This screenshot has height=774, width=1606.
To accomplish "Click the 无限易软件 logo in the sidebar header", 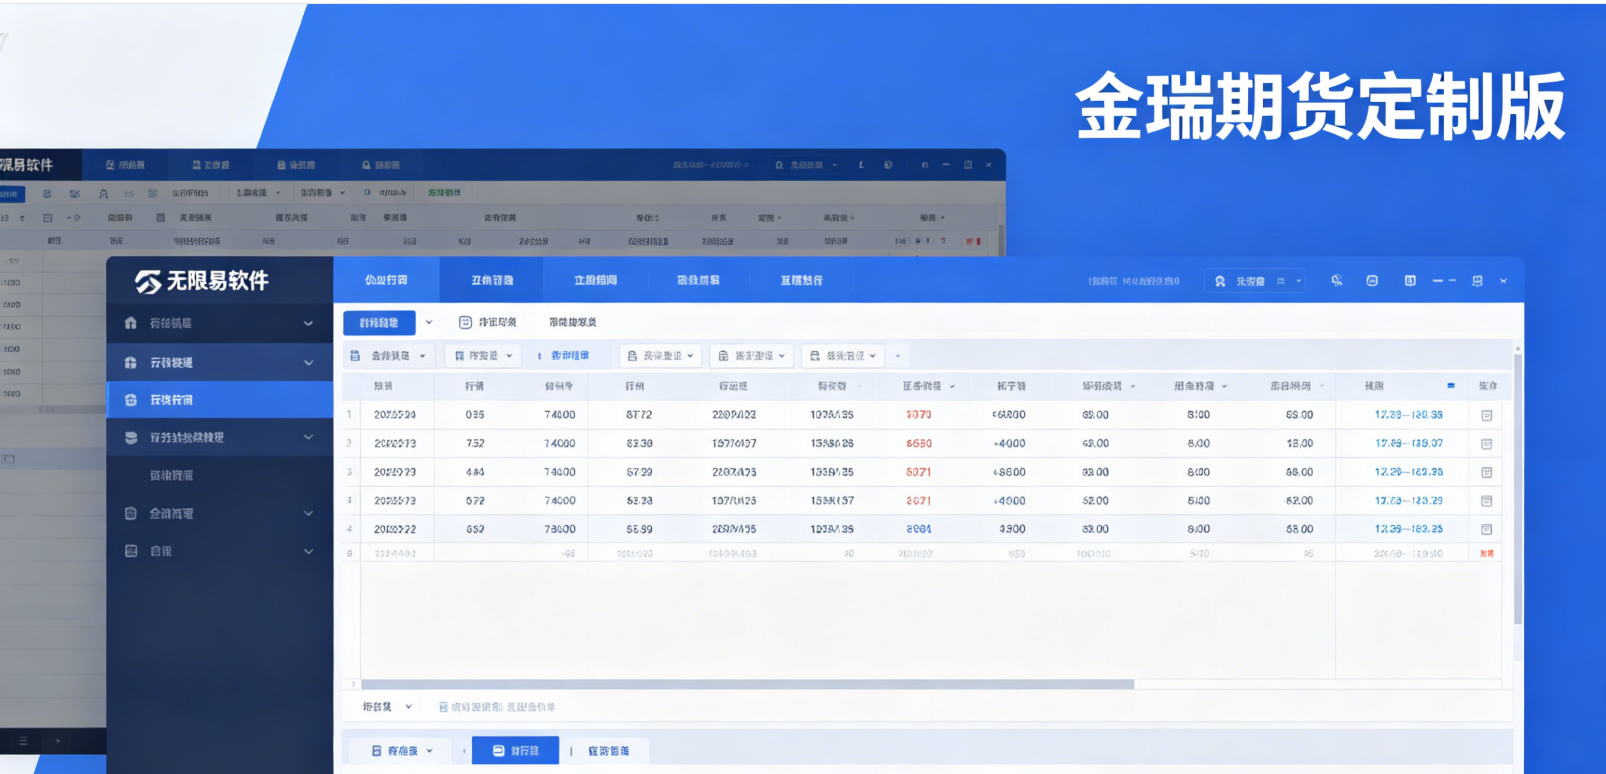I will pos(202,281).
